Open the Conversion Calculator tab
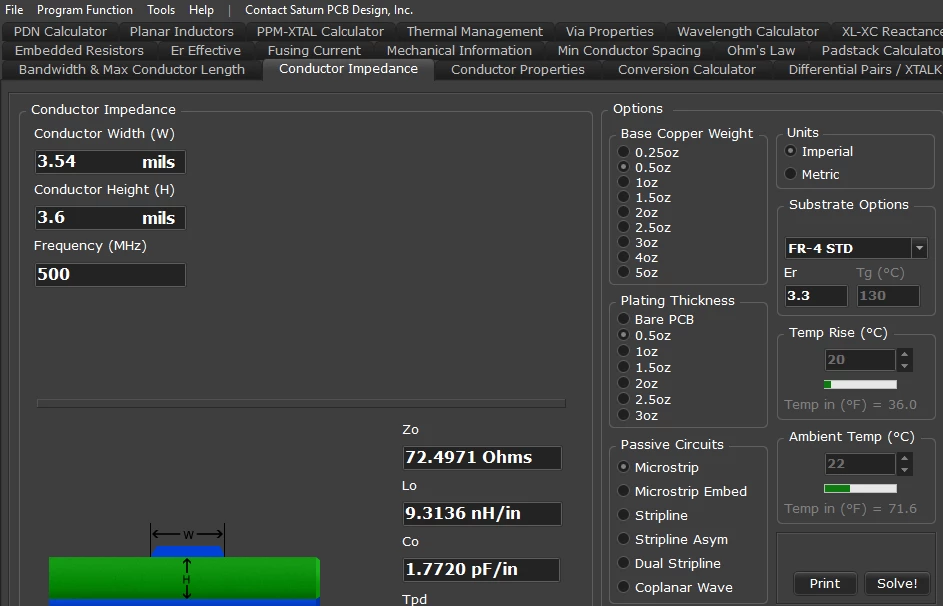The width and height of the screenshot is (943, 606). pos(687,70)
